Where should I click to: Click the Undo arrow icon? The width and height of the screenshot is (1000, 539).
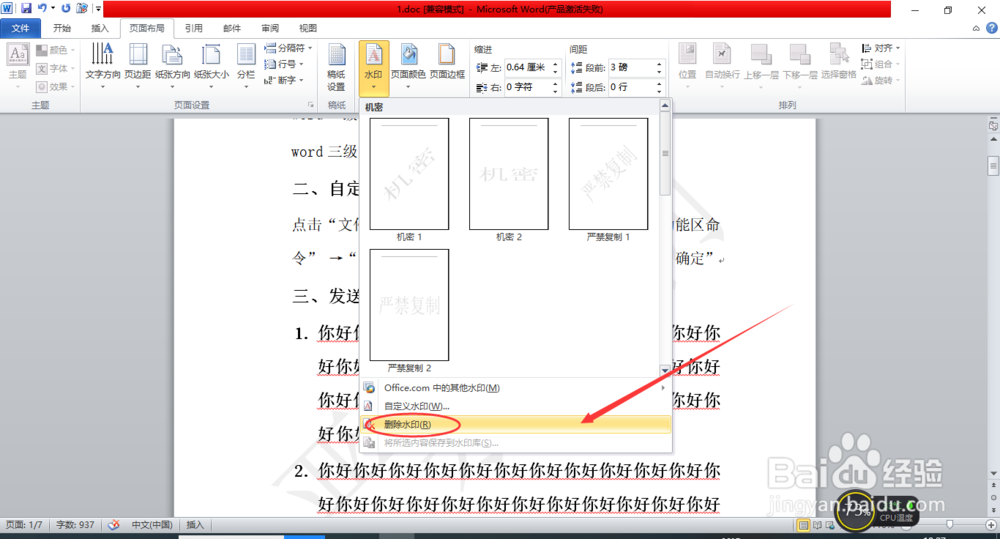tap(42, 8)
